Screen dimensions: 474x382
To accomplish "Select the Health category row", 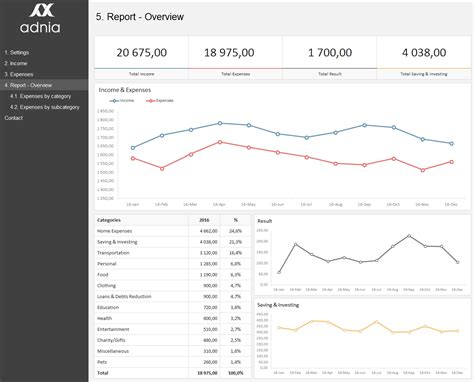I will point(173,318).
